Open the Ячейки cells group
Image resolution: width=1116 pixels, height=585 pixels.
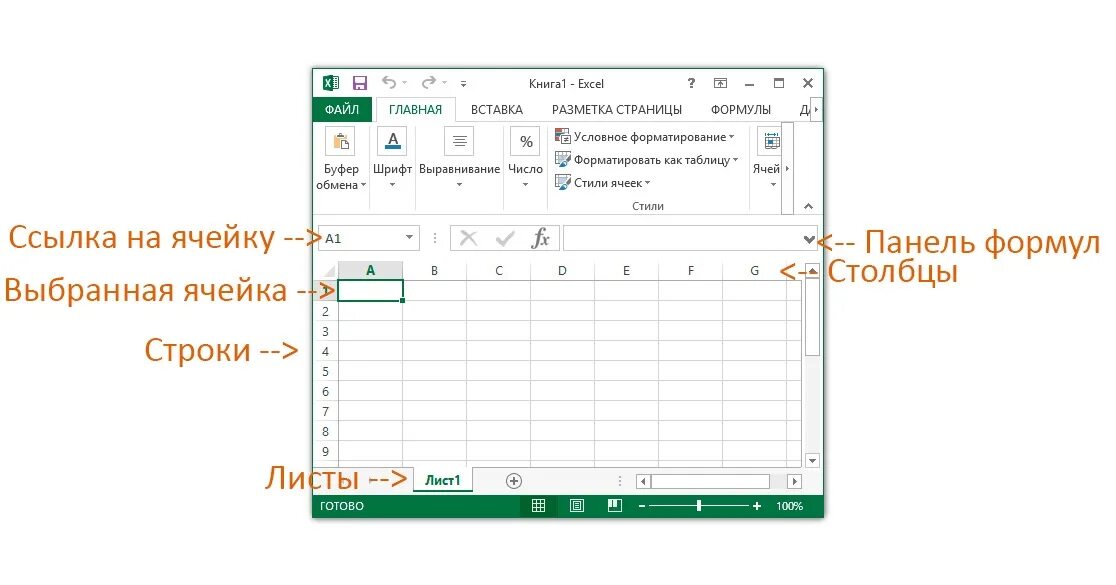769,159
